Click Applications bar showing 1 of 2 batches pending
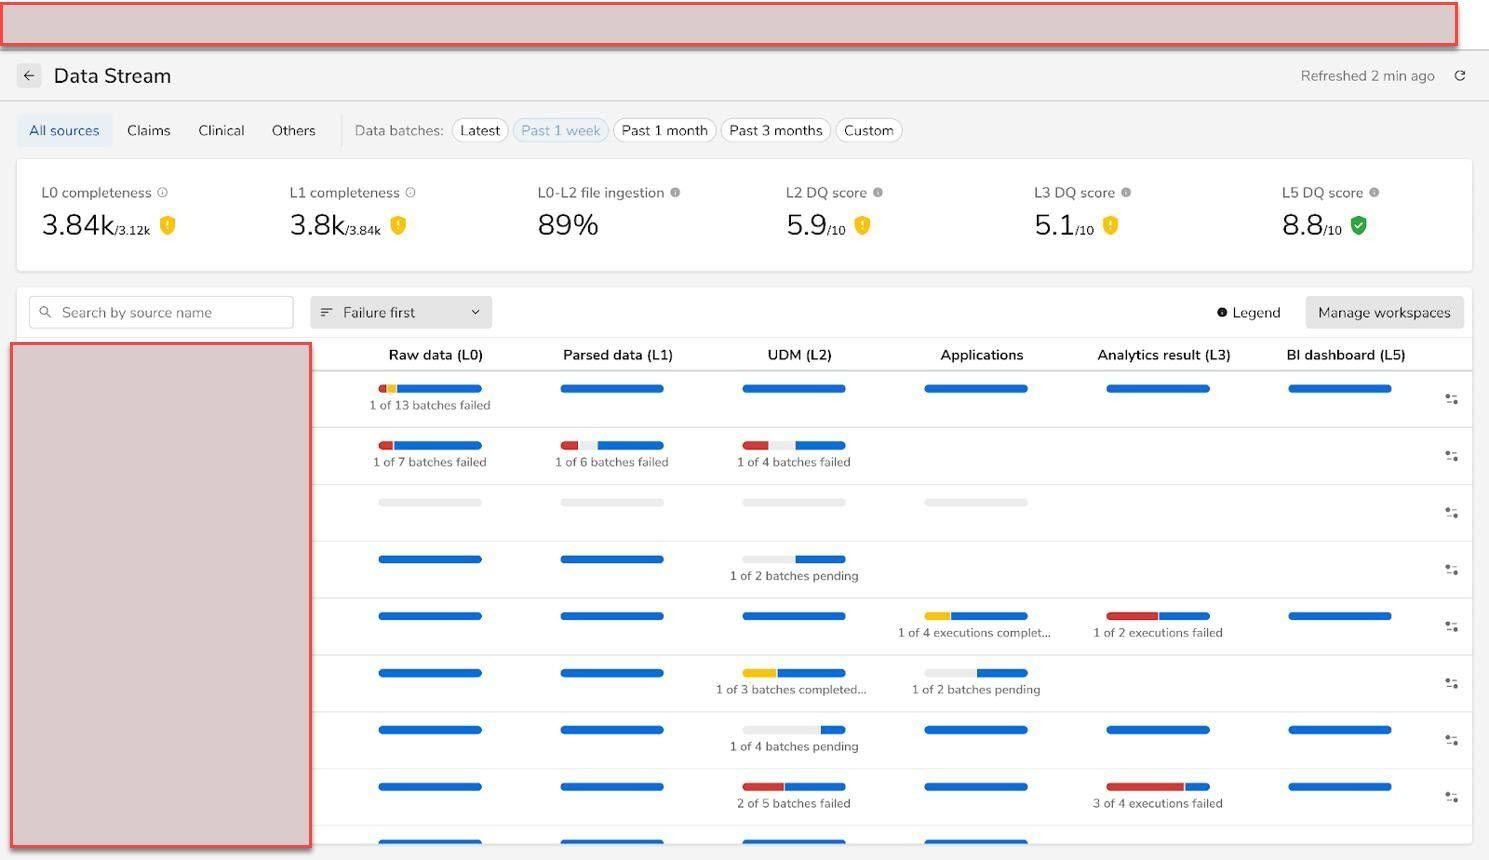This screenshot has width=1489, height=860. [976, 673]
